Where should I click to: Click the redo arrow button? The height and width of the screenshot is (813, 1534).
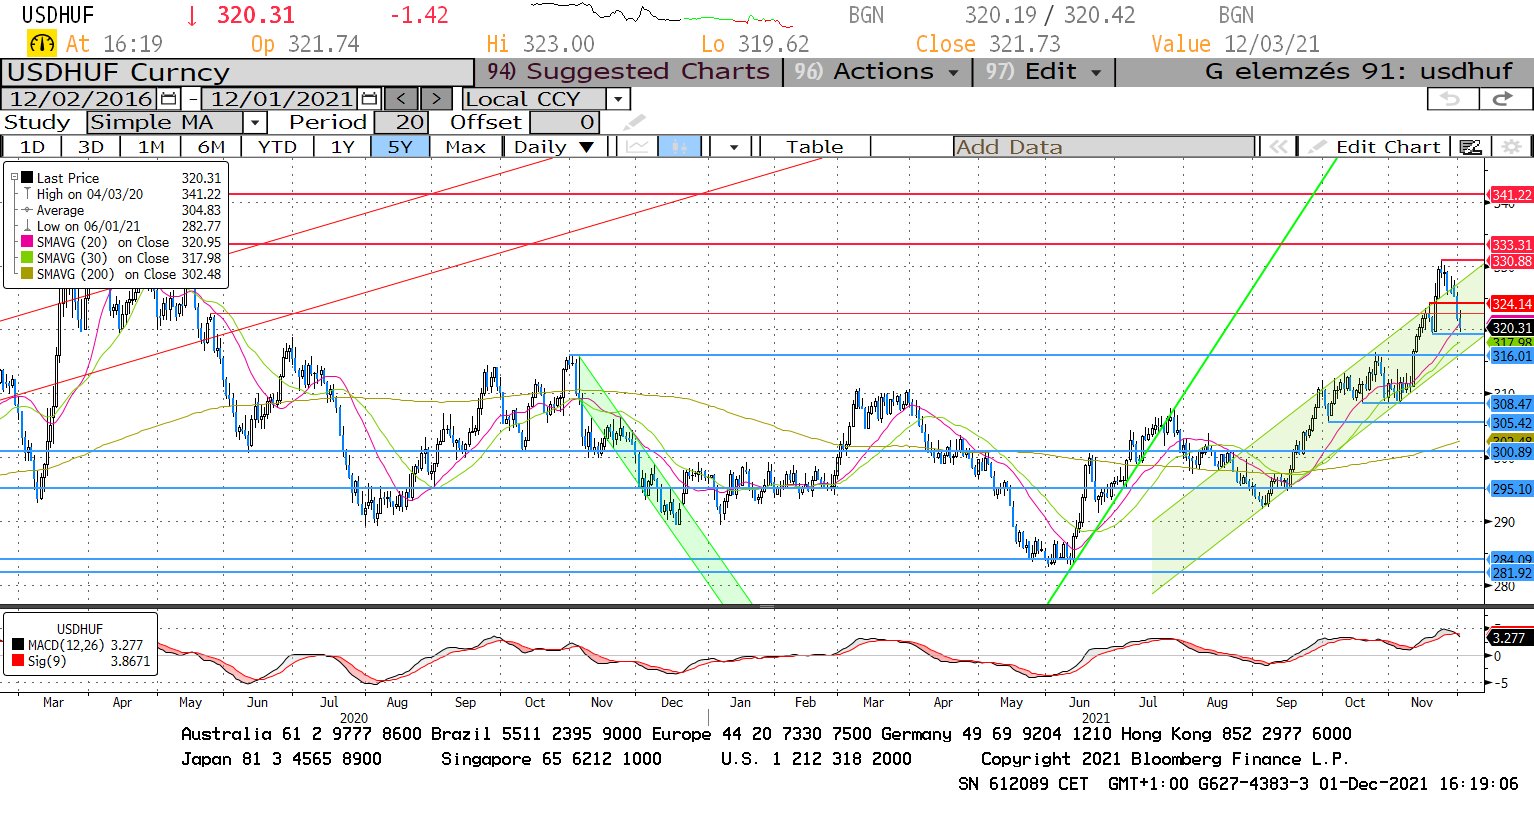pyautogui.click(x=1503, y=98)
